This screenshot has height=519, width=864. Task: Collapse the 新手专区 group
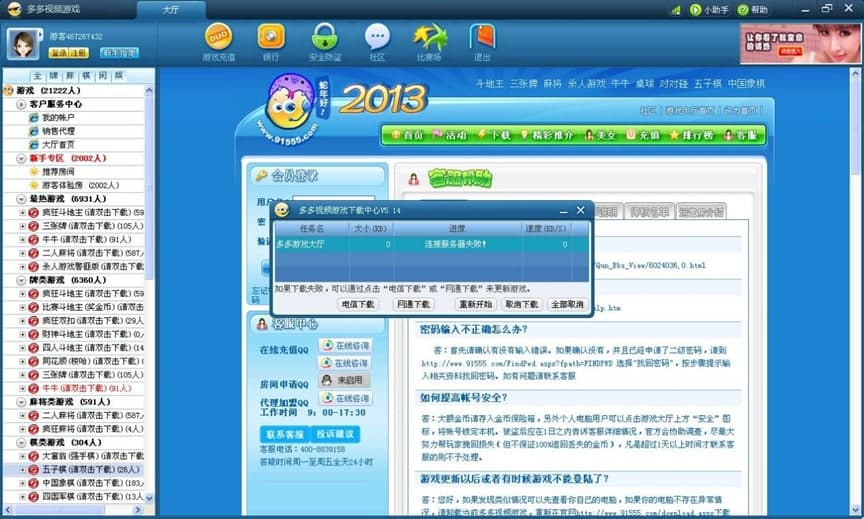(x=21, y=158)
